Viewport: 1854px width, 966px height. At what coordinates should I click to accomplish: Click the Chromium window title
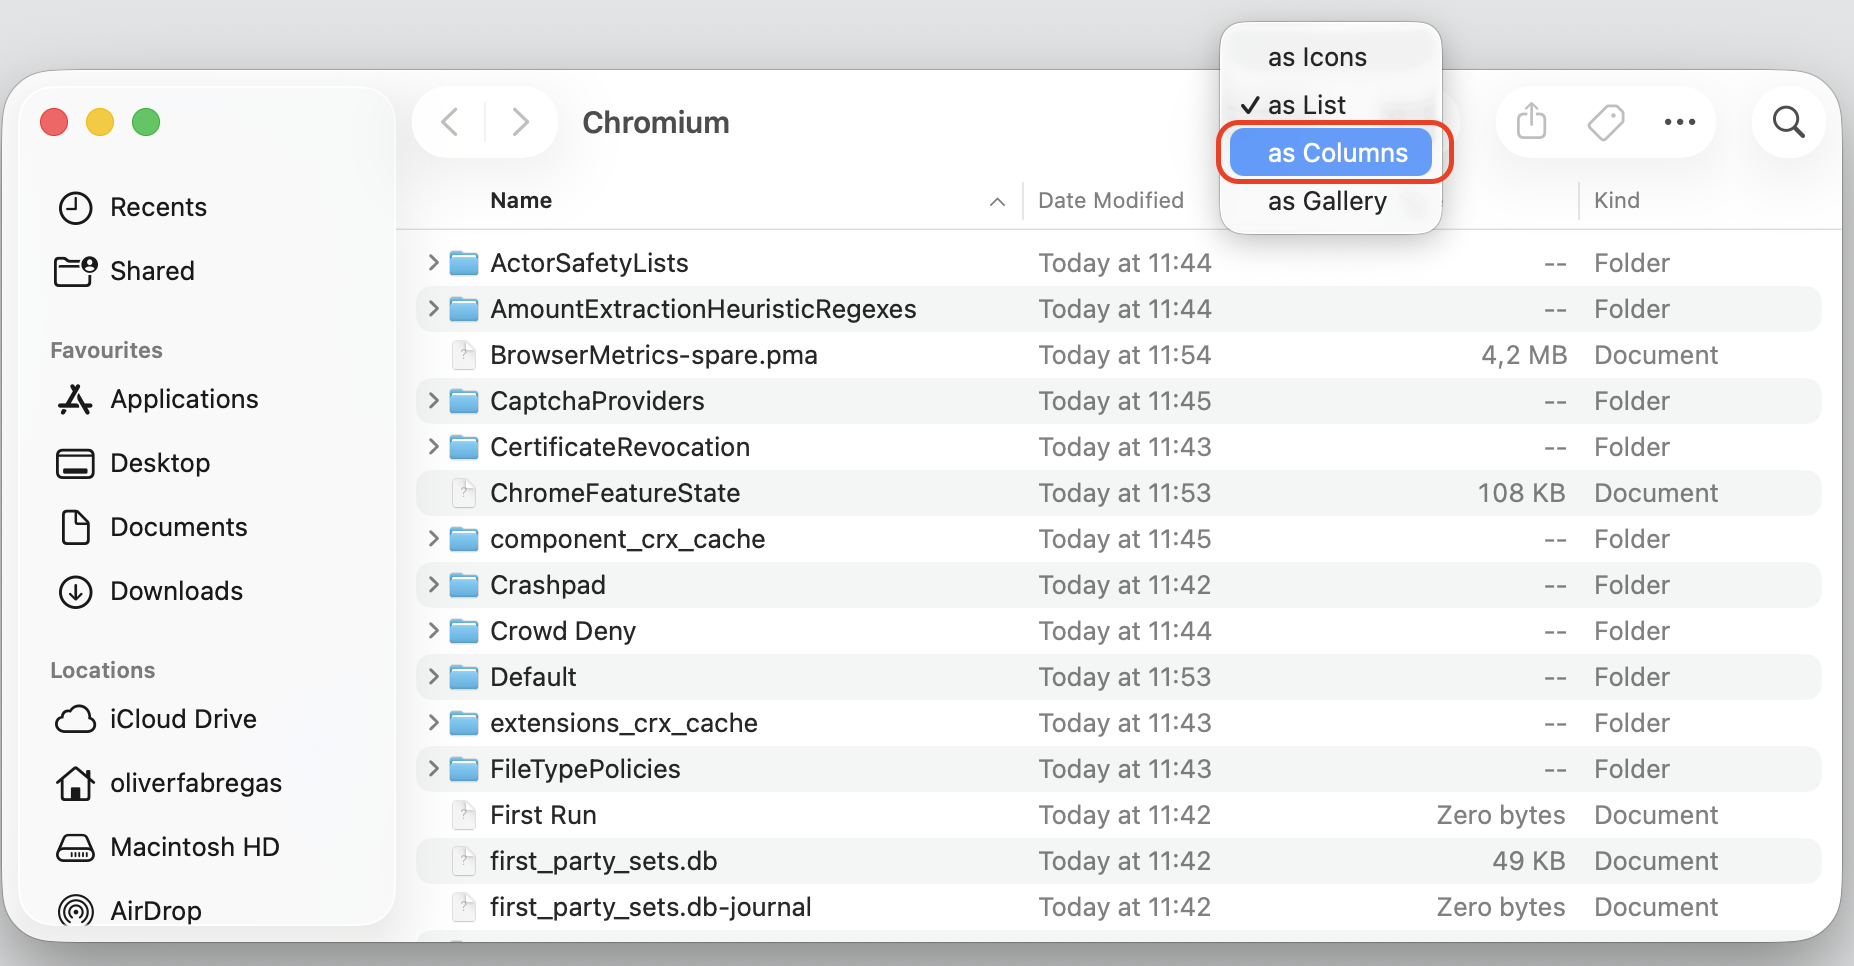pos(656,122)
